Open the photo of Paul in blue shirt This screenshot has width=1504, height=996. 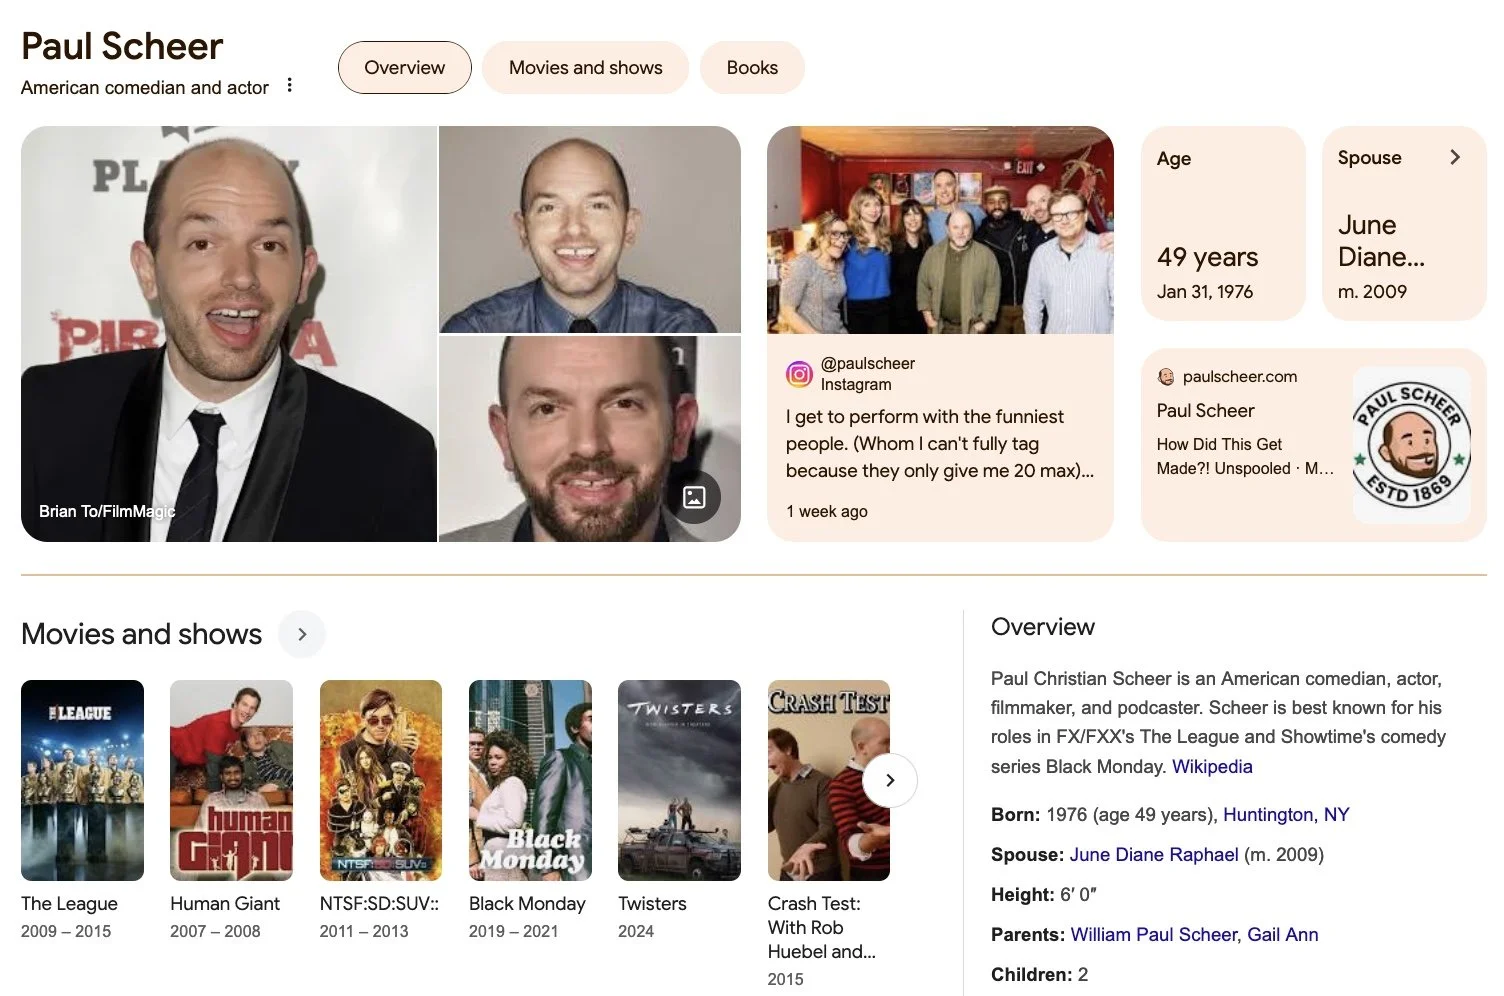pos(590,229)
